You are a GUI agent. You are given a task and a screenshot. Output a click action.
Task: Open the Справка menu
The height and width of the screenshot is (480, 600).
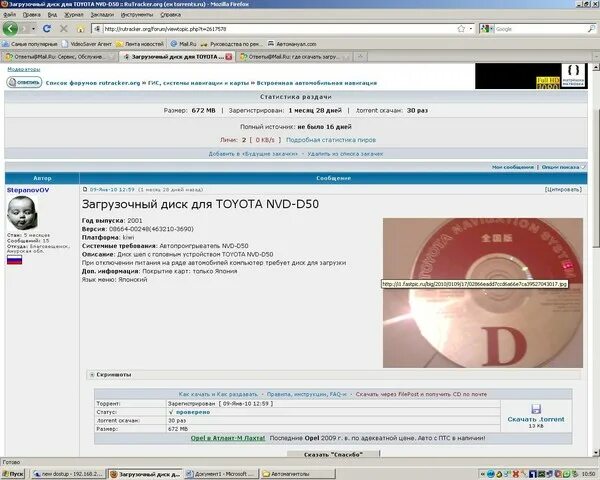click(170, 15)
